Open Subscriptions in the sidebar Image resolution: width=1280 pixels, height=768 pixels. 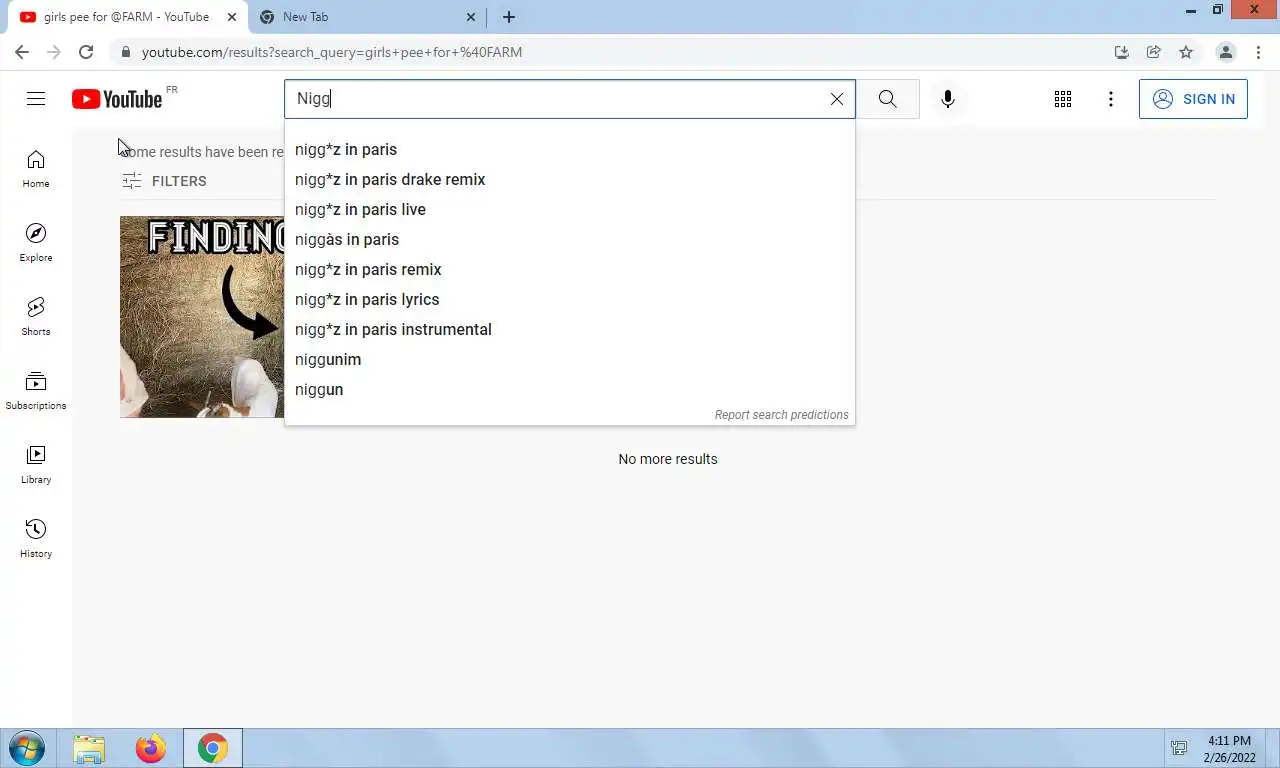click(36, 391)
